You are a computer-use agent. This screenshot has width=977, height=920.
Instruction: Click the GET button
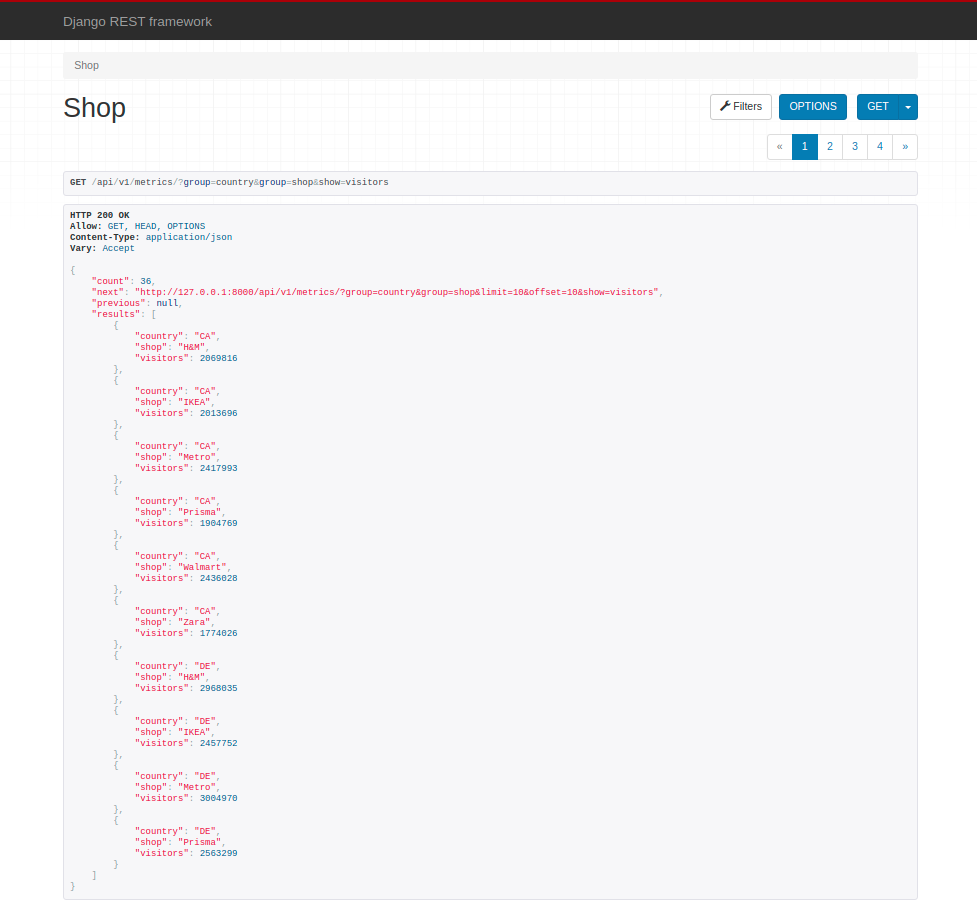coord(877,107)
